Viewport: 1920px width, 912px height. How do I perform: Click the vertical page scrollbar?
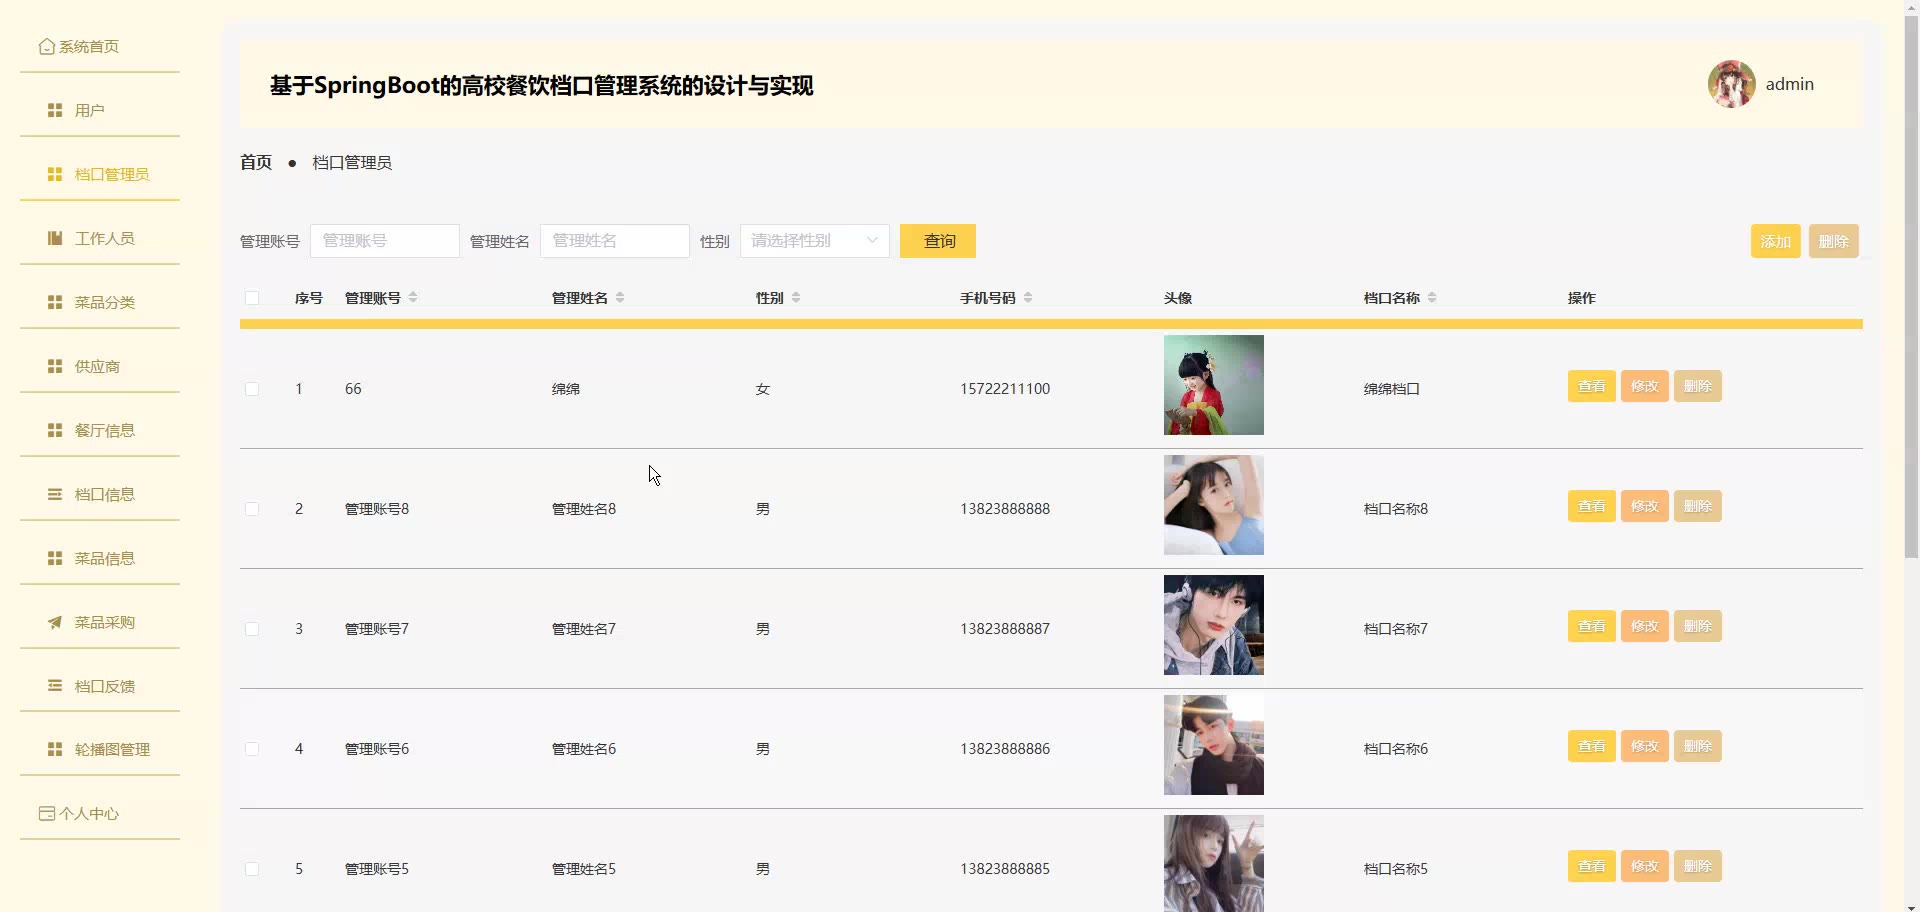coord(1911,300)
